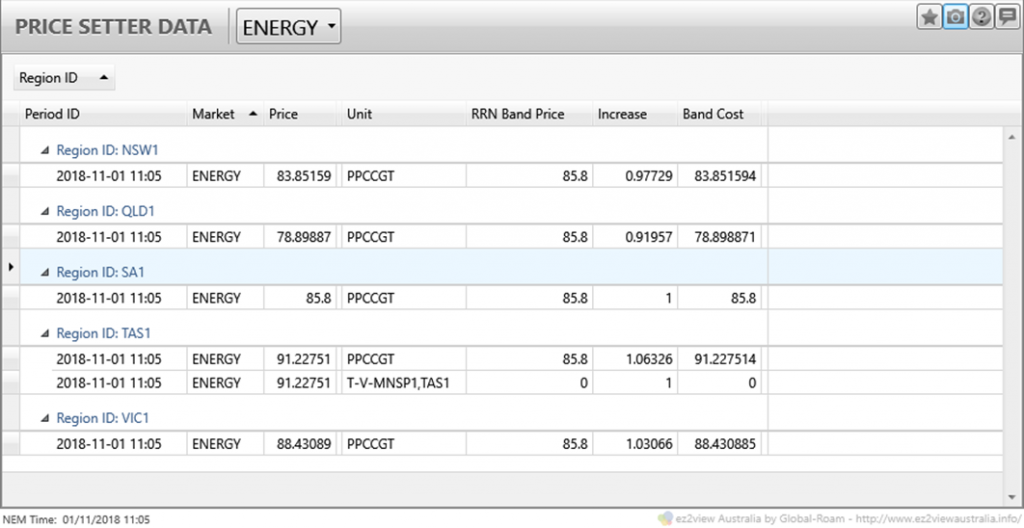Click the Region ID: NSW1 label
Viewport: 1024px width, 528px height.
[x=108, y=150]
